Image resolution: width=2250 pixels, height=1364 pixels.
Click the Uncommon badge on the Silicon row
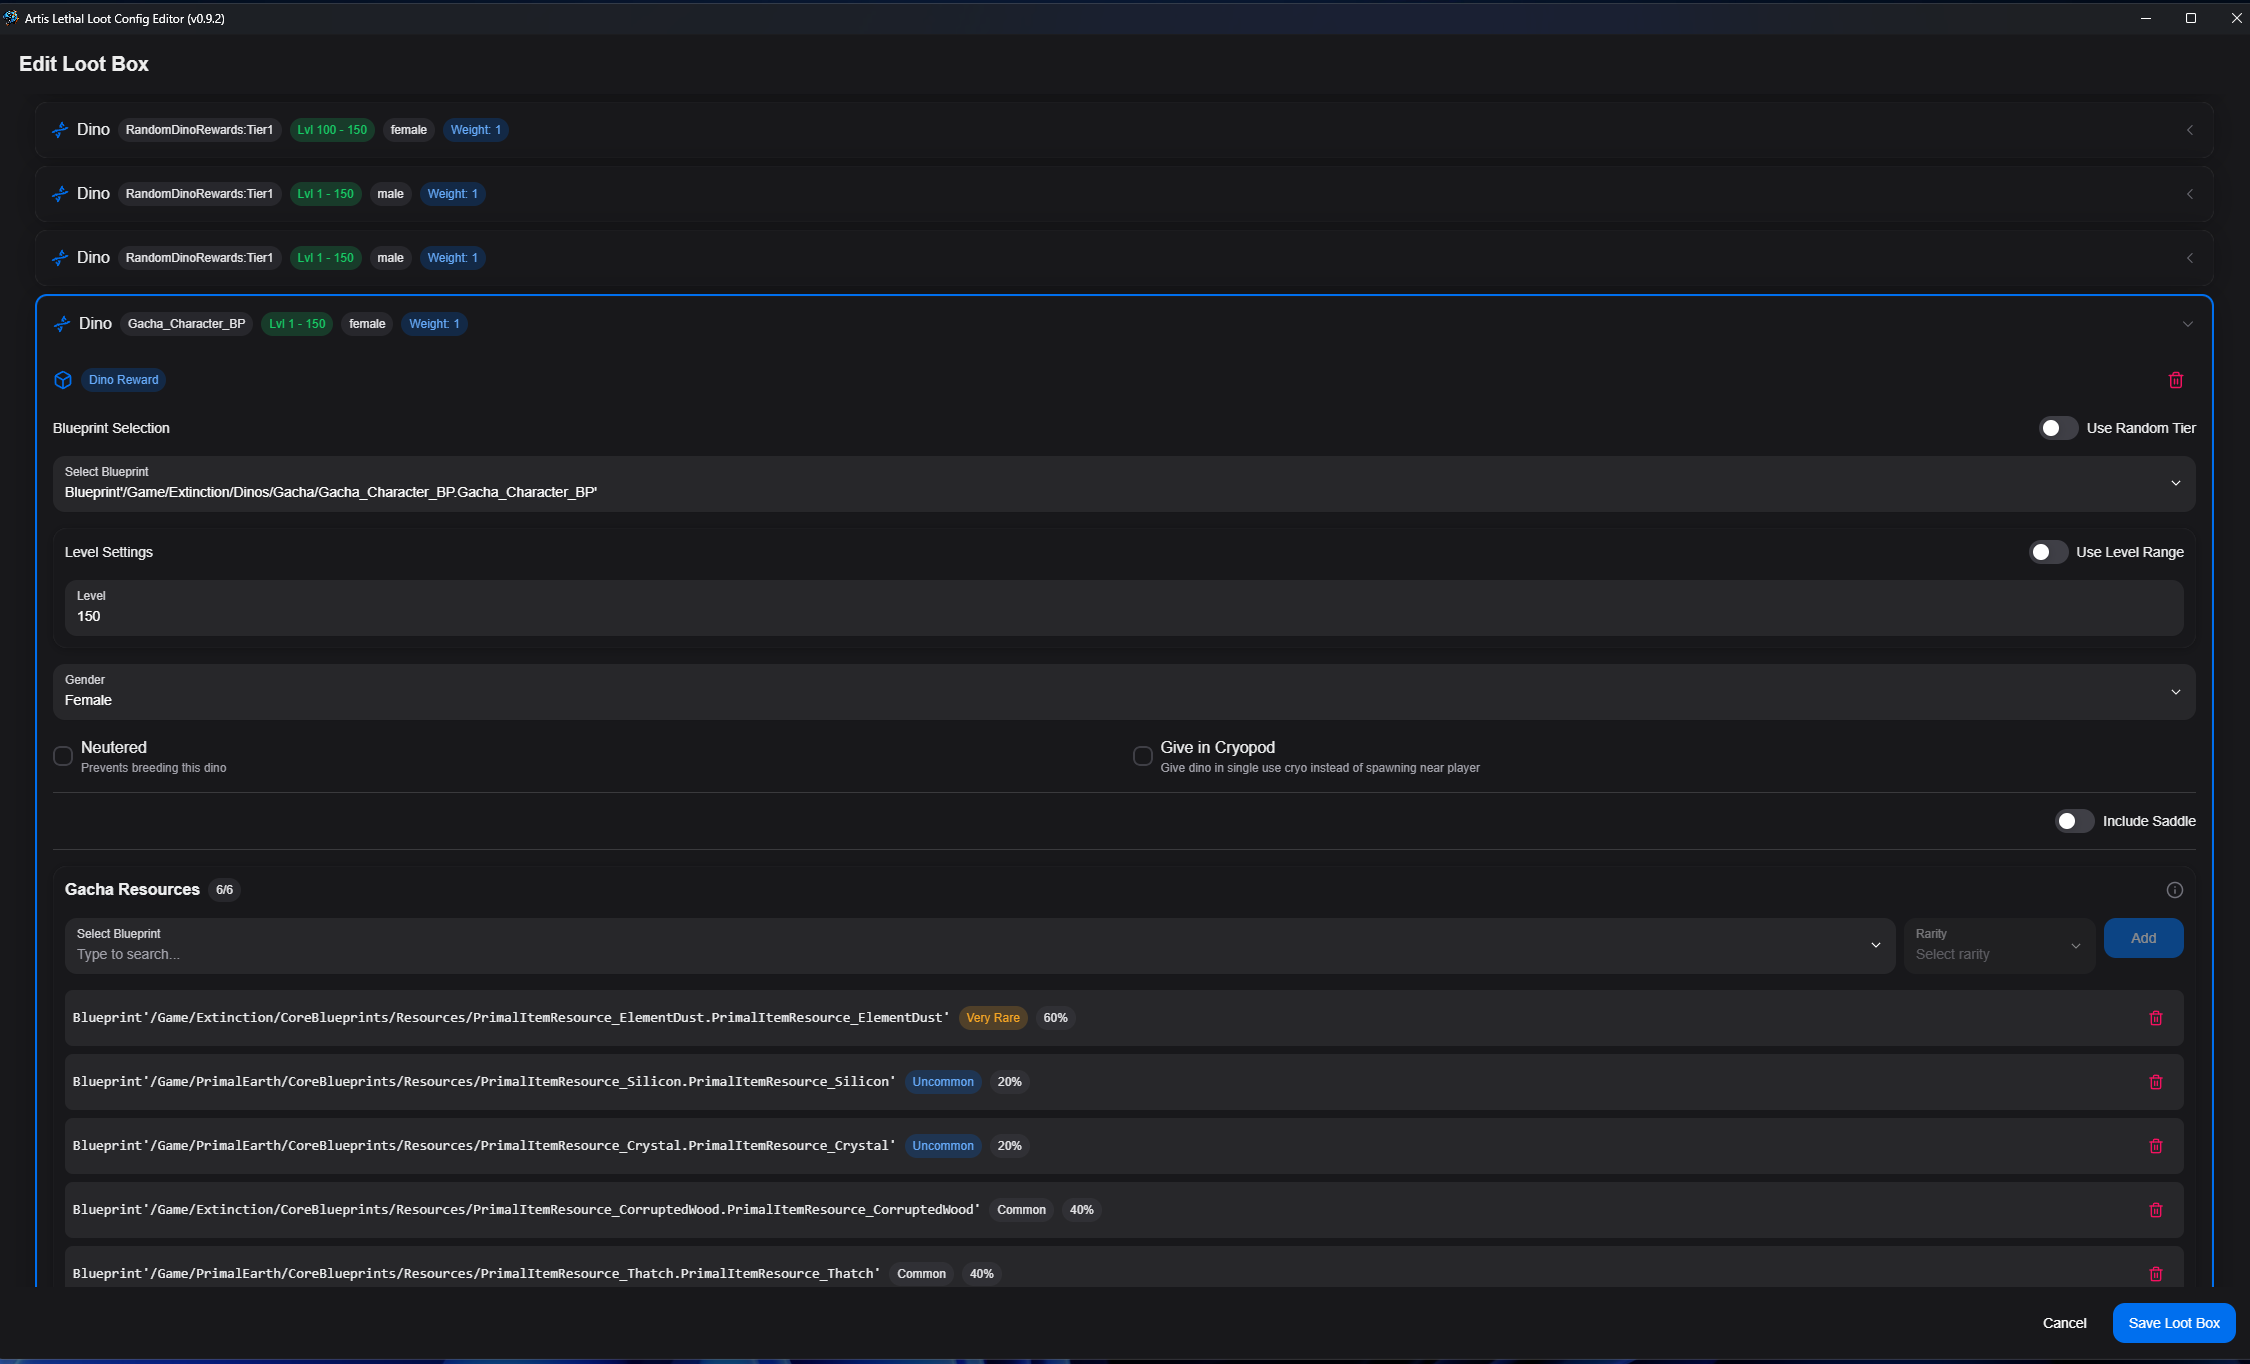(x=943, y=1082)
